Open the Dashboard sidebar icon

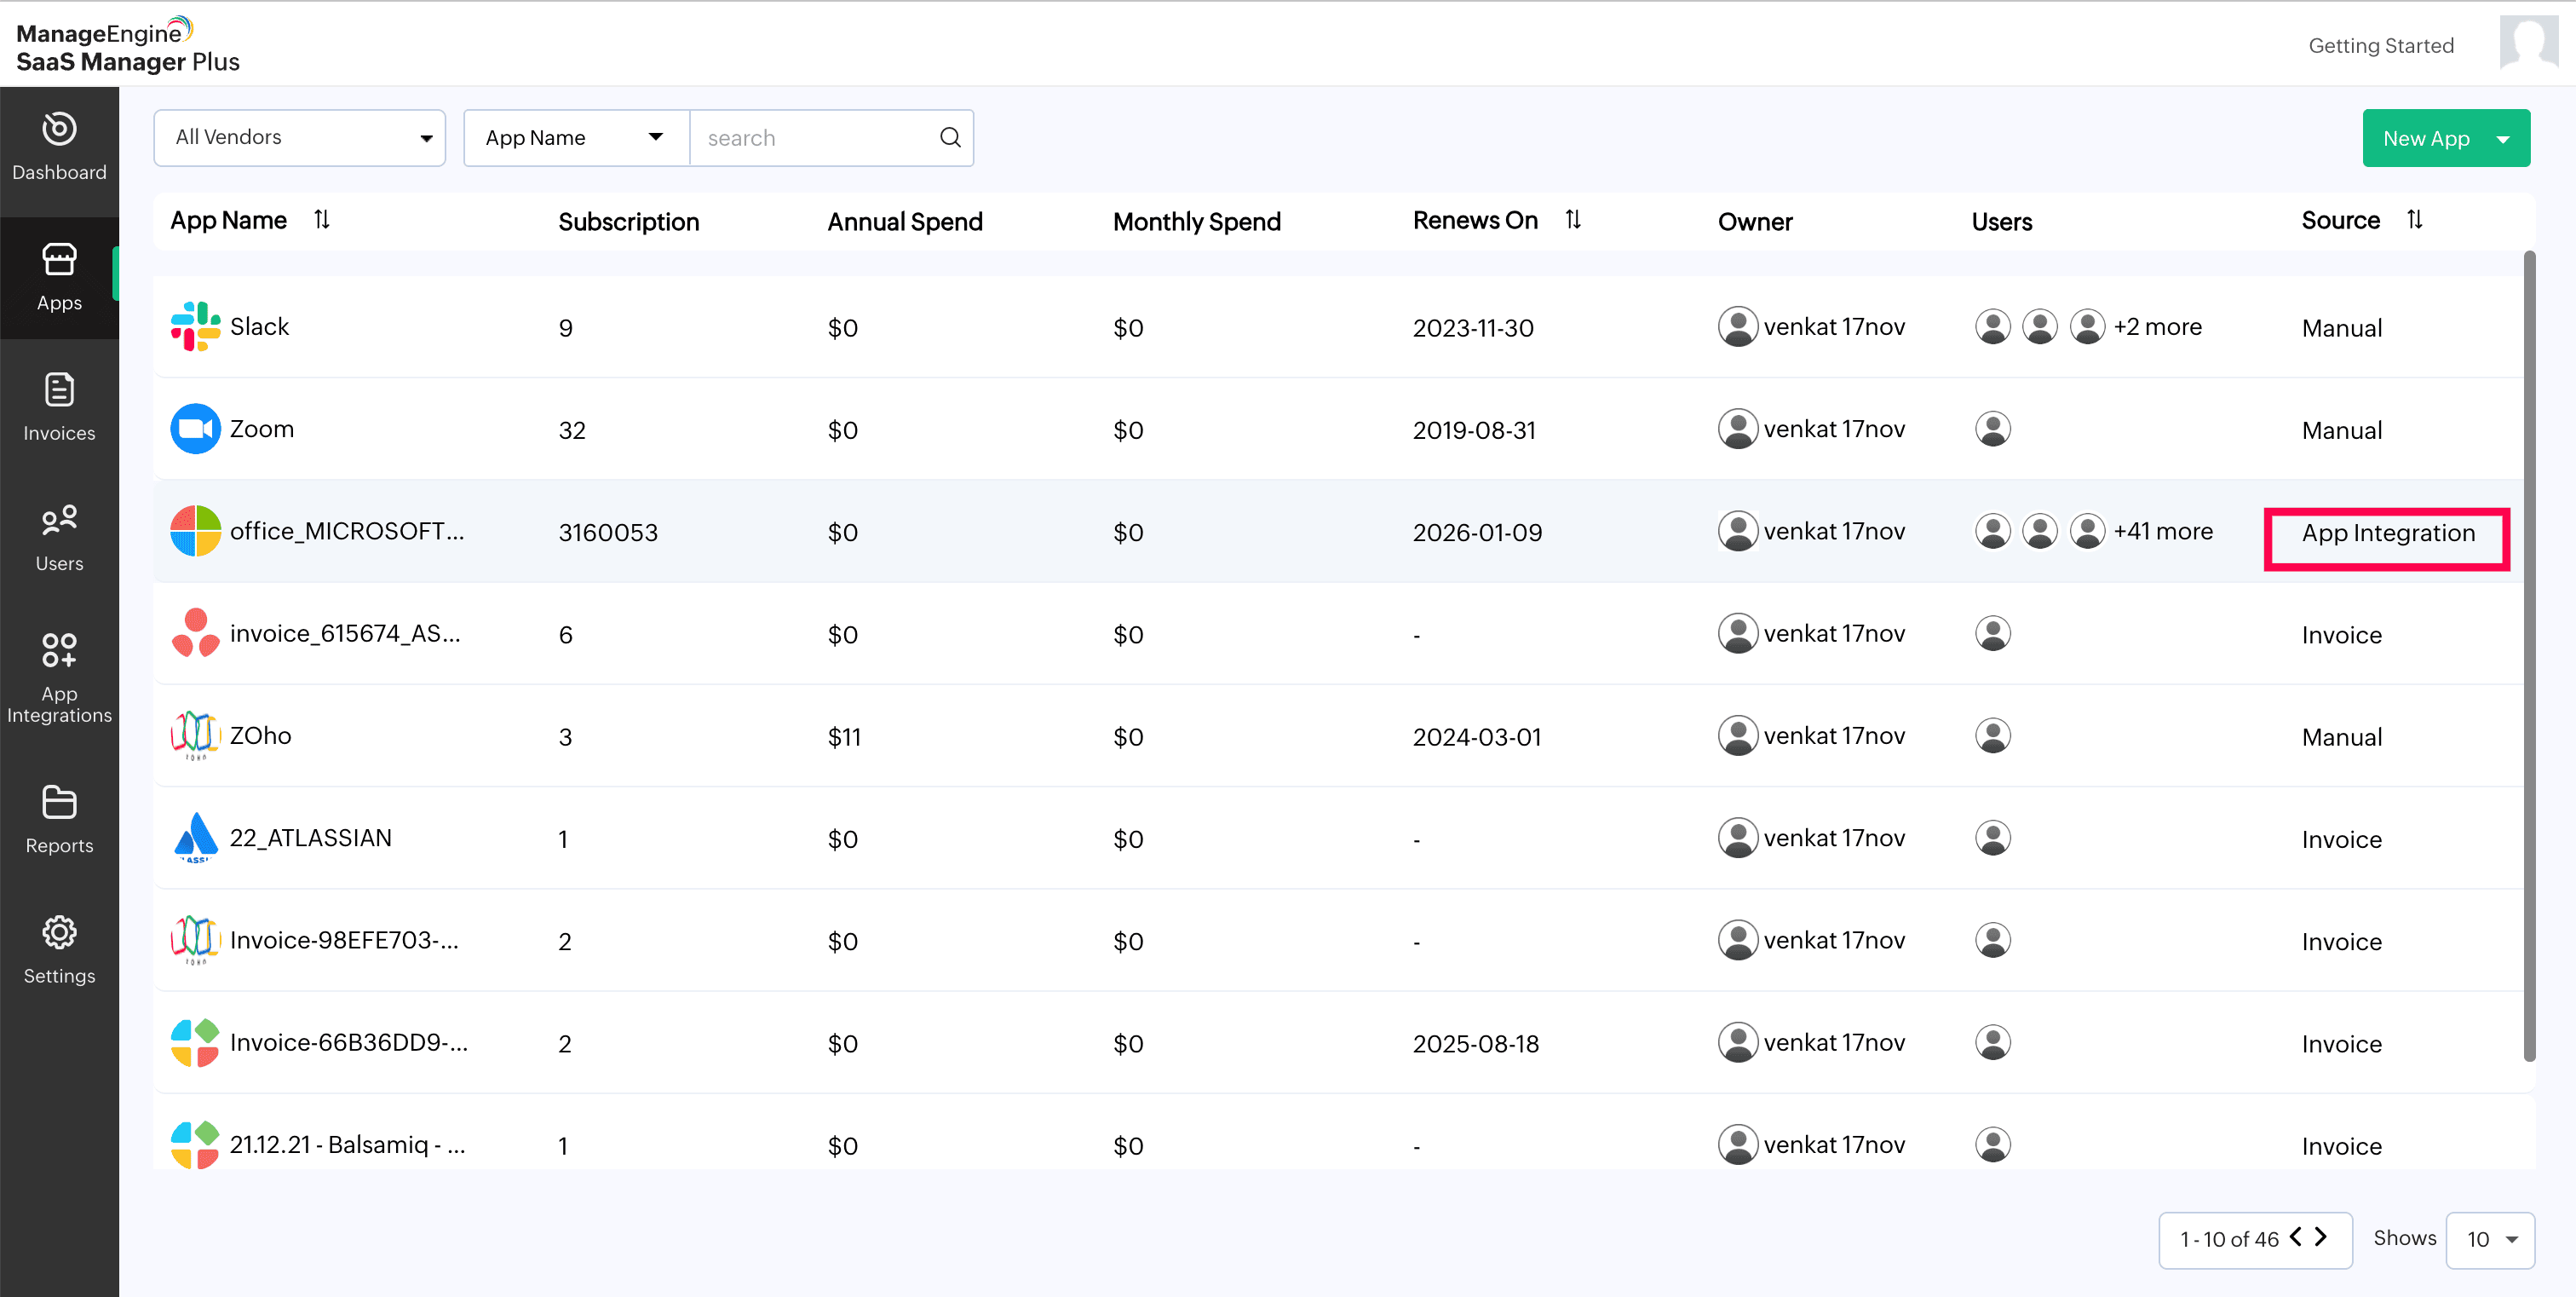pos(59,147)
